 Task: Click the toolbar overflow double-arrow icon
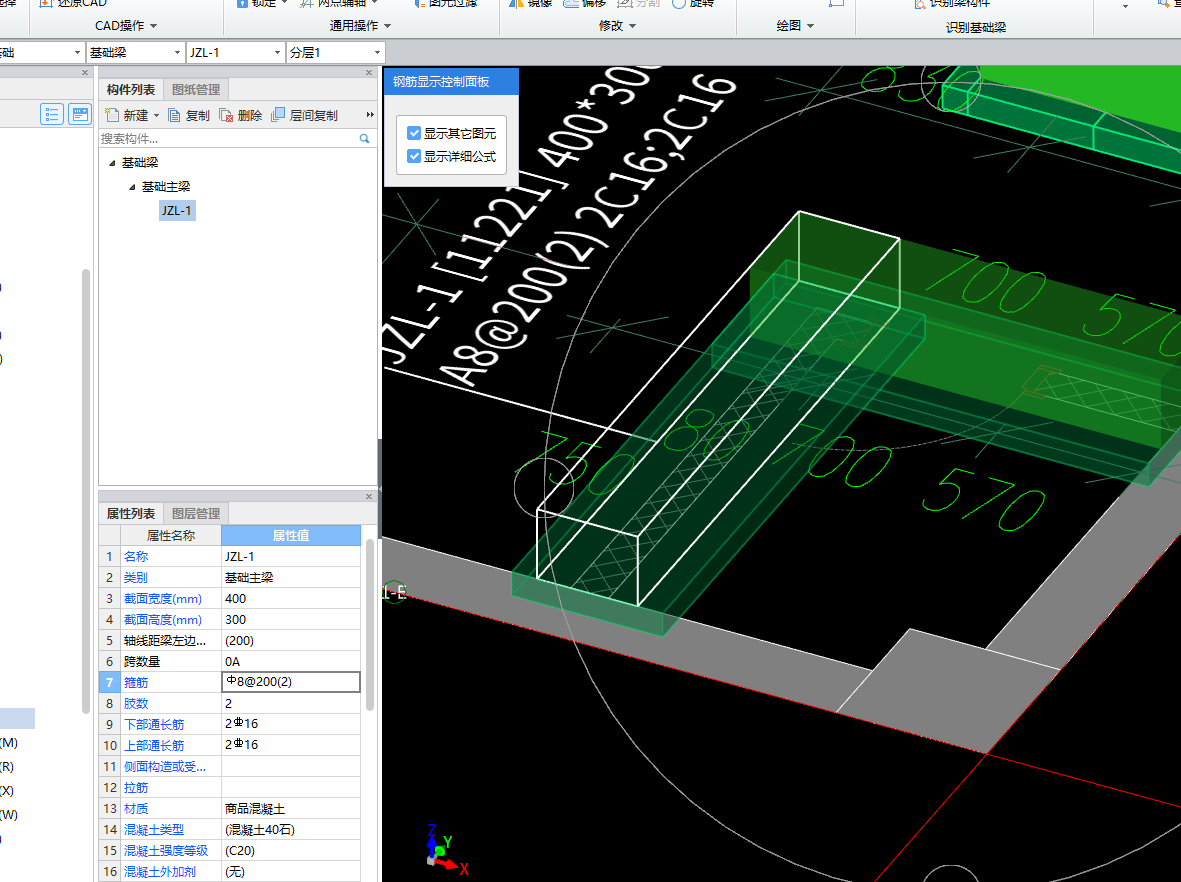(x=370, y=114)
